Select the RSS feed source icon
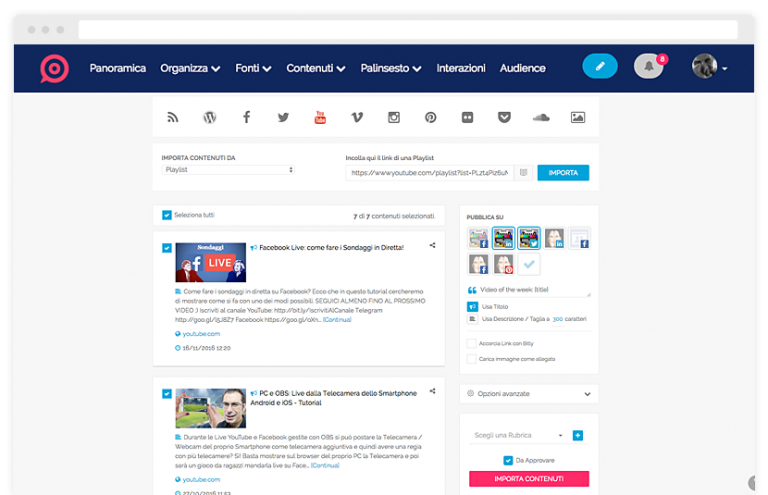 (173, 117)
